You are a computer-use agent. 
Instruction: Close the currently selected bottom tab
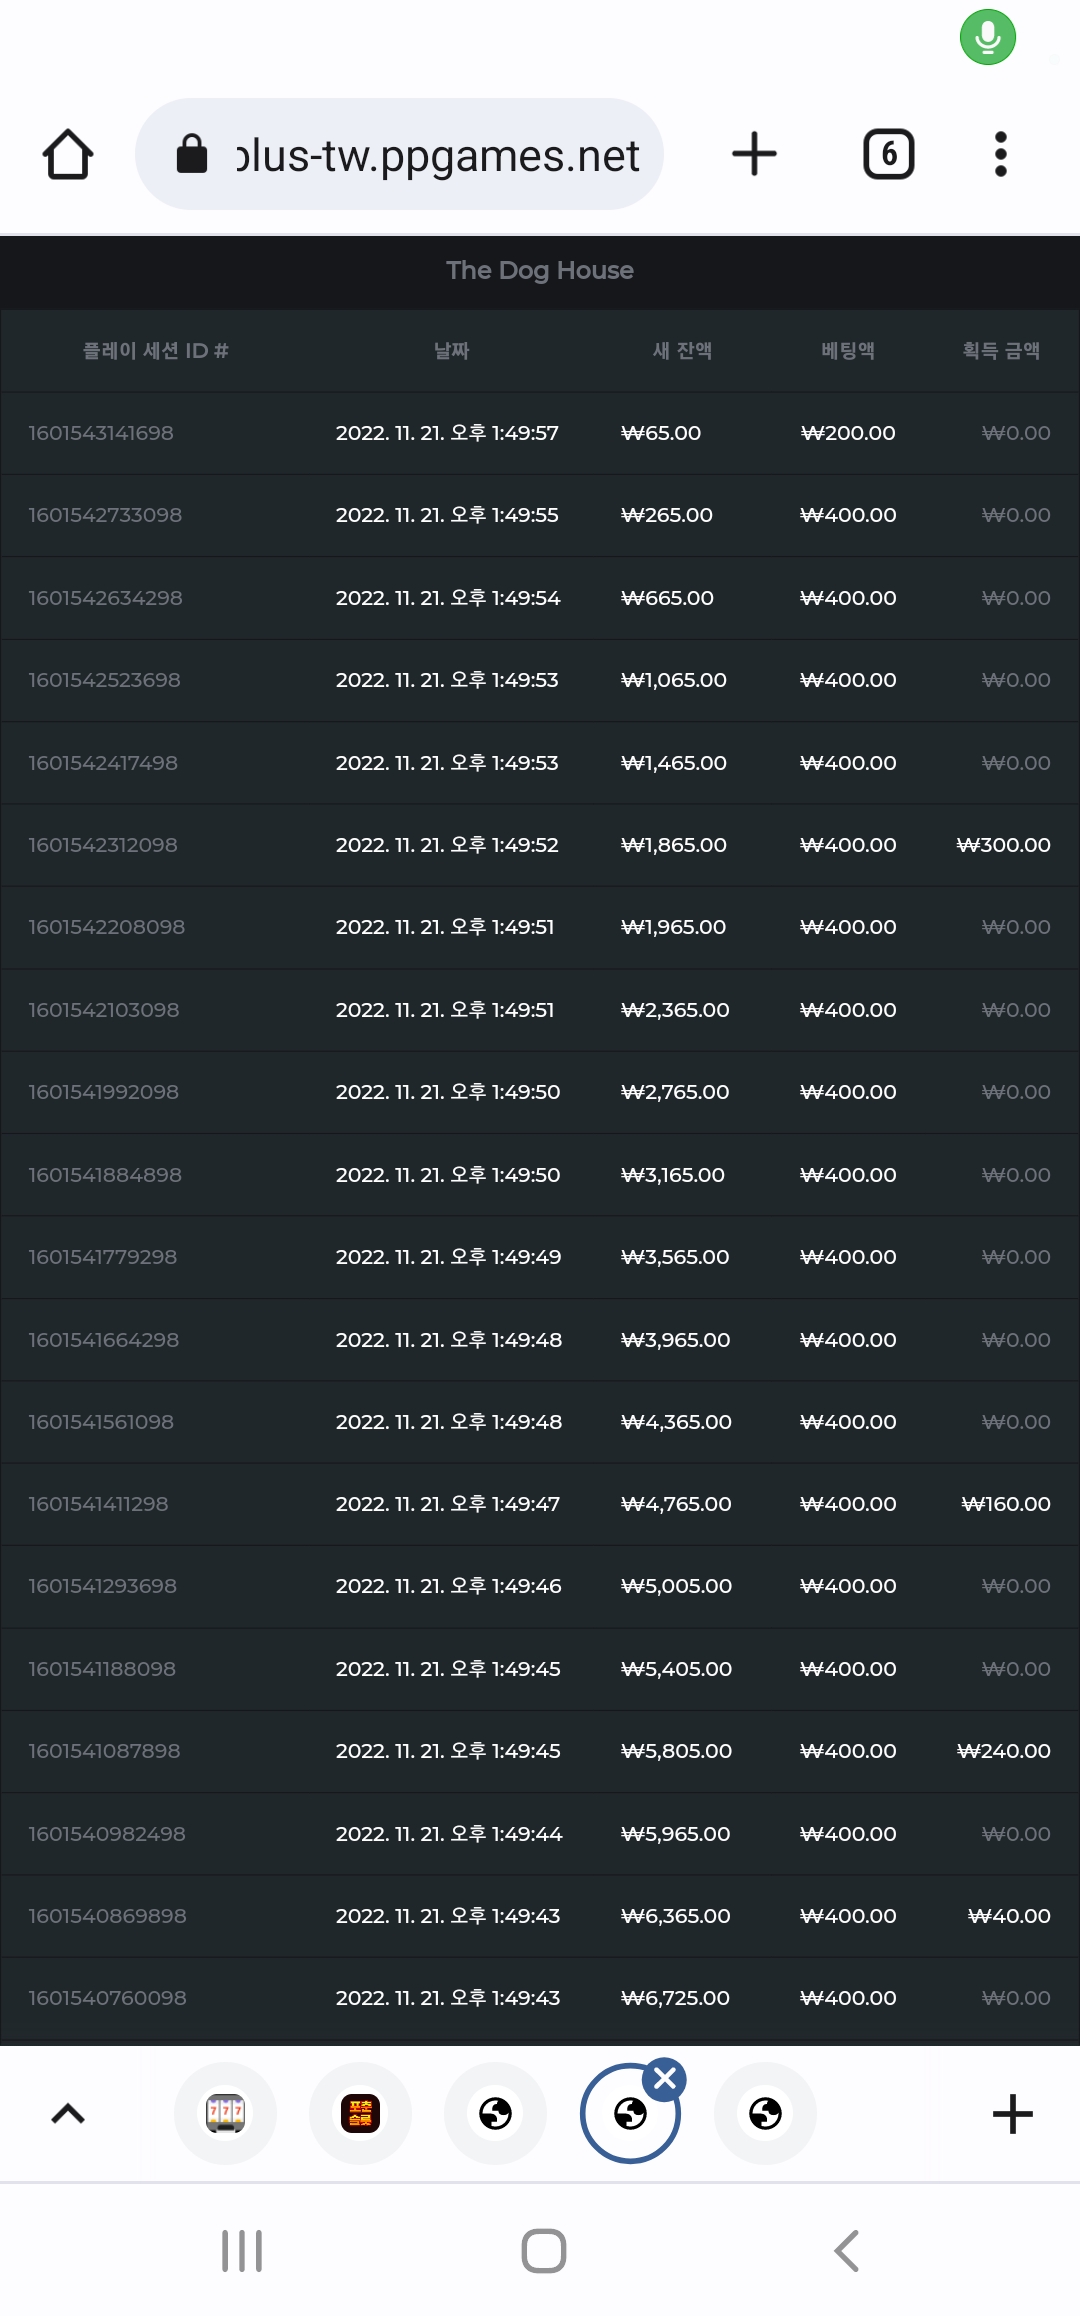pyautogui.click(x=665, y=2079)
